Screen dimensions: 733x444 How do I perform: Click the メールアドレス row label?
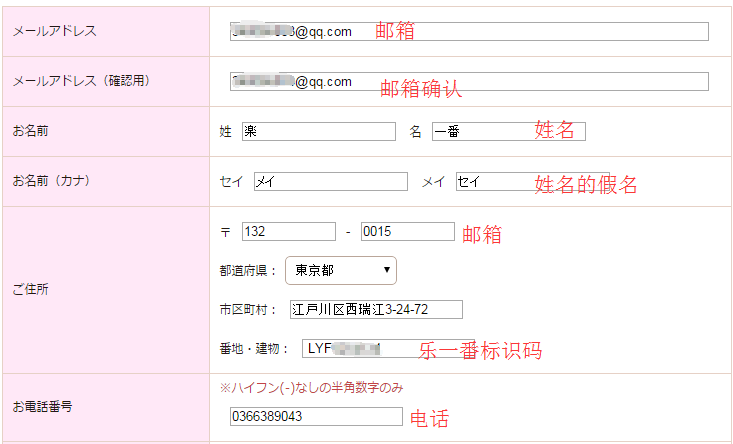point(55,31)
